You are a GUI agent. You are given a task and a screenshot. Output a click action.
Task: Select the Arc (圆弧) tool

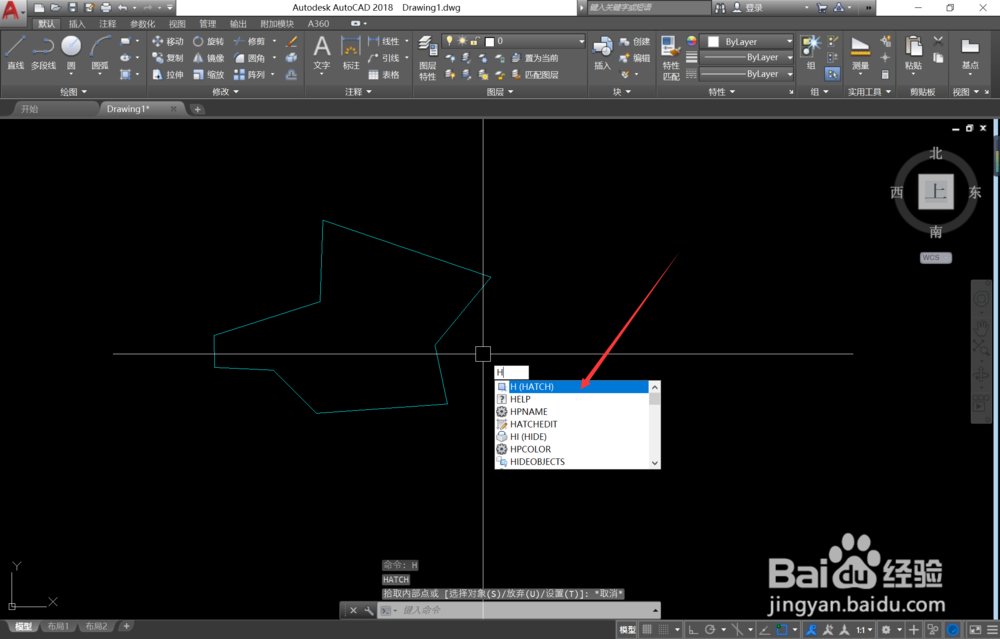click(x=99, y=52)
